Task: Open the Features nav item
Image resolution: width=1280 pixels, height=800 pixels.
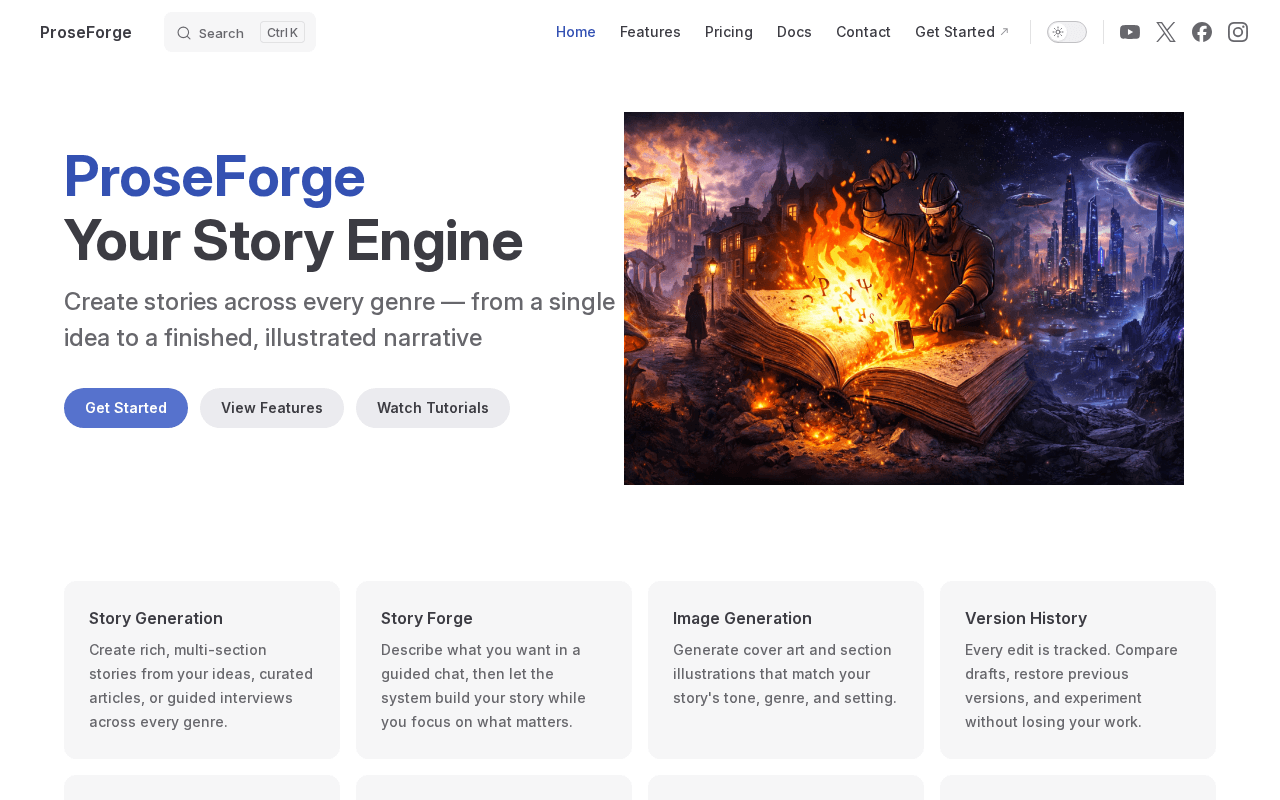Action: [x=650, y=32]
